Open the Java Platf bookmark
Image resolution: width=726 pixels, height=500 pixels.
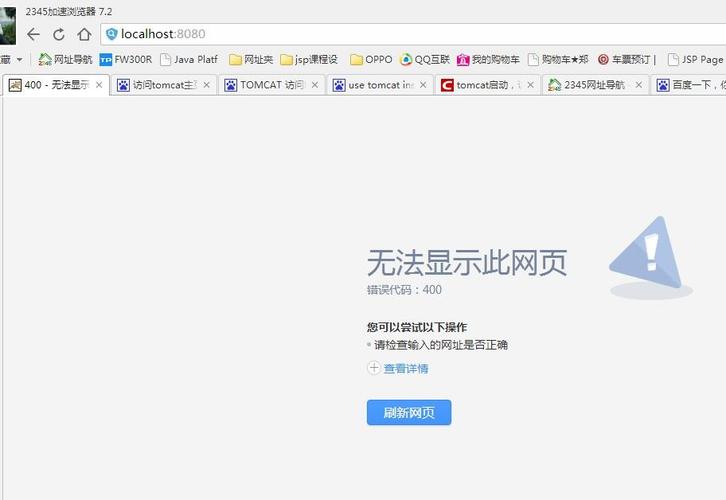[188, 59]
